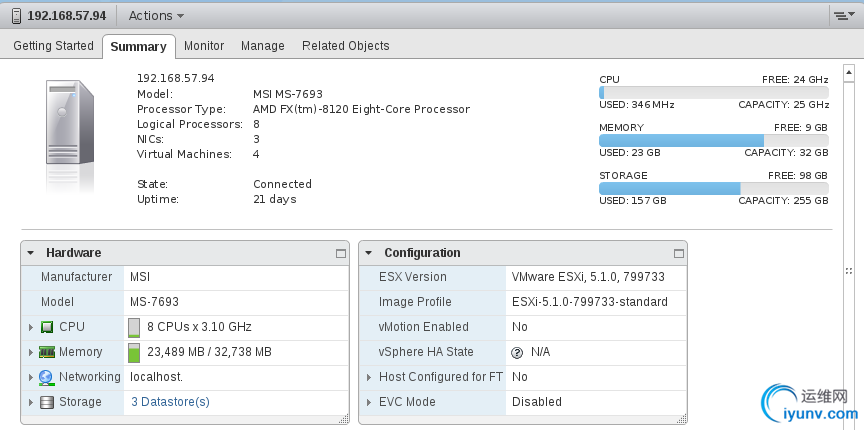
Task: Open the panel options menu icon at top right
Action: pos(842,16)
